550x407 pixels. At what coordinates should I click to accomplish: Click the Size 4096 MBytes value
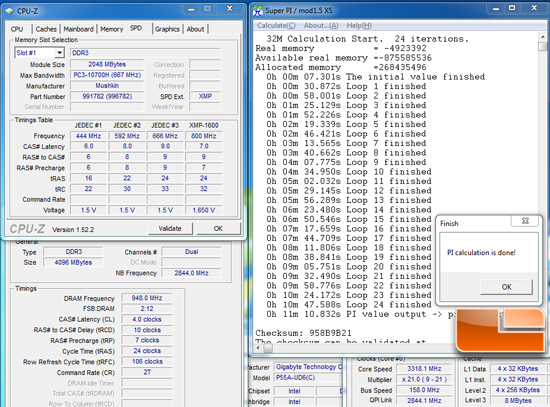pyautogui.click(x=73, y=262)
